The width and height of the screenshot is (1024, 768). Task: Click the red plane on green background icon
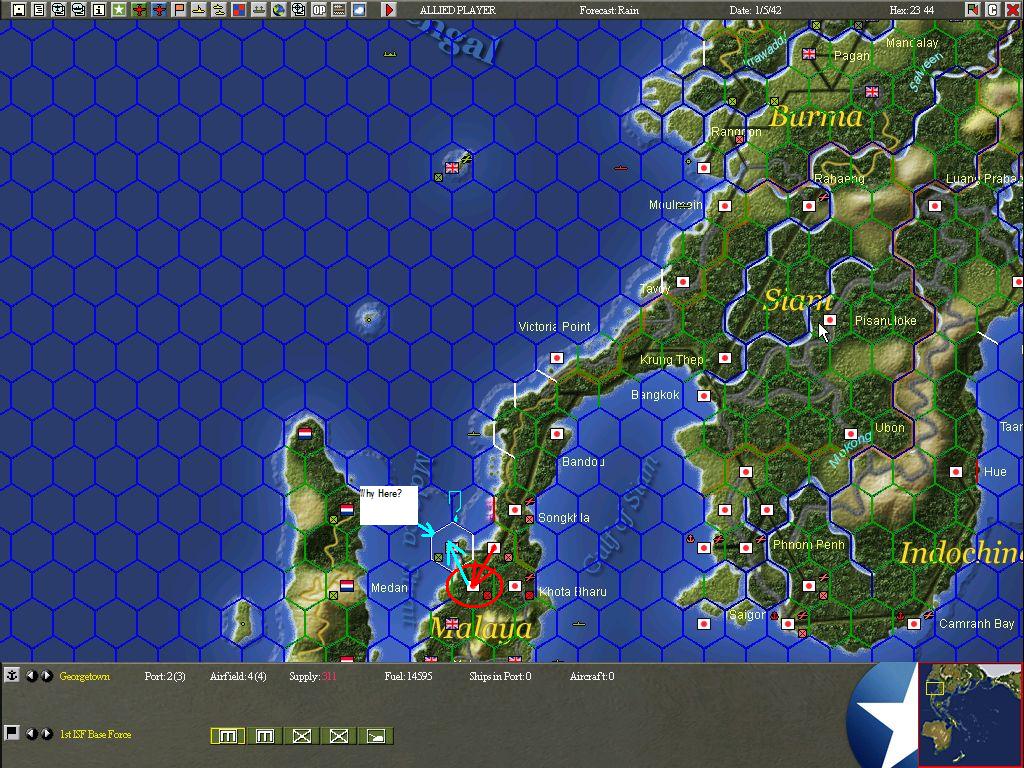click(138, 10)
